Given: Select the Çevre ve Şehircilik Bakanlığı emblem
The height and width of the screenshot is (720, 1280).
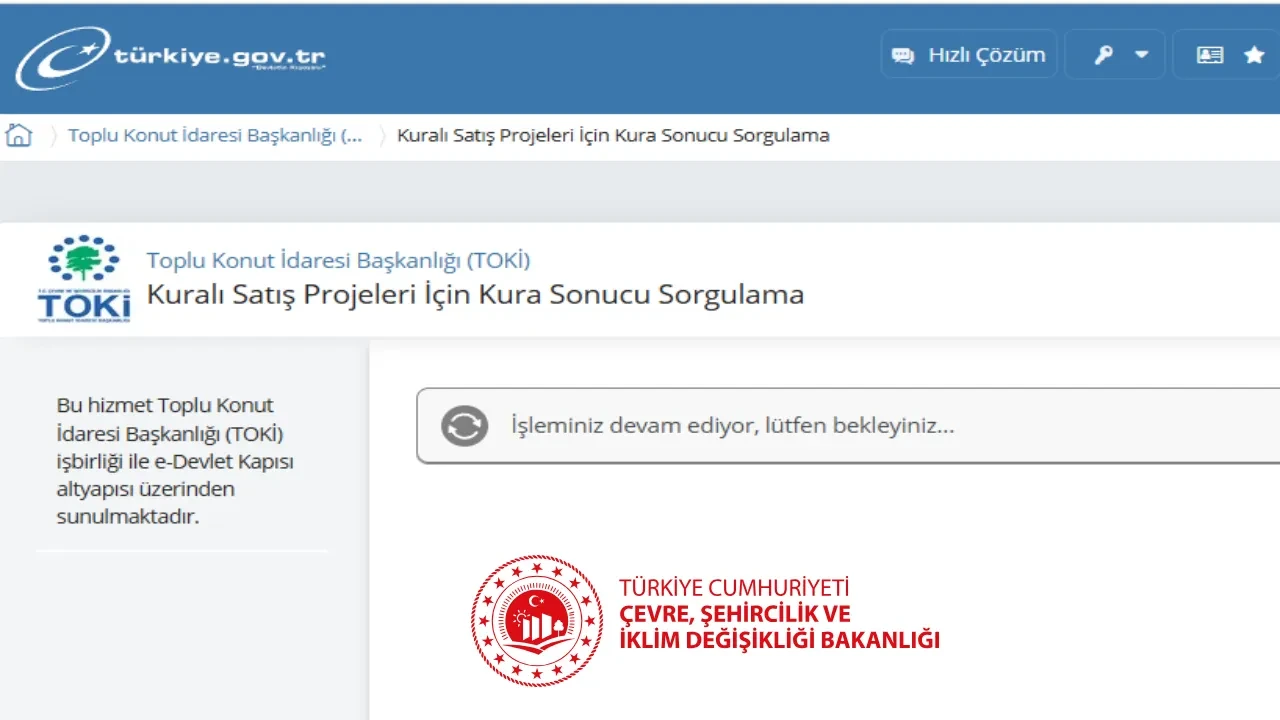Looking at the screenshot, I should point(537,618).
